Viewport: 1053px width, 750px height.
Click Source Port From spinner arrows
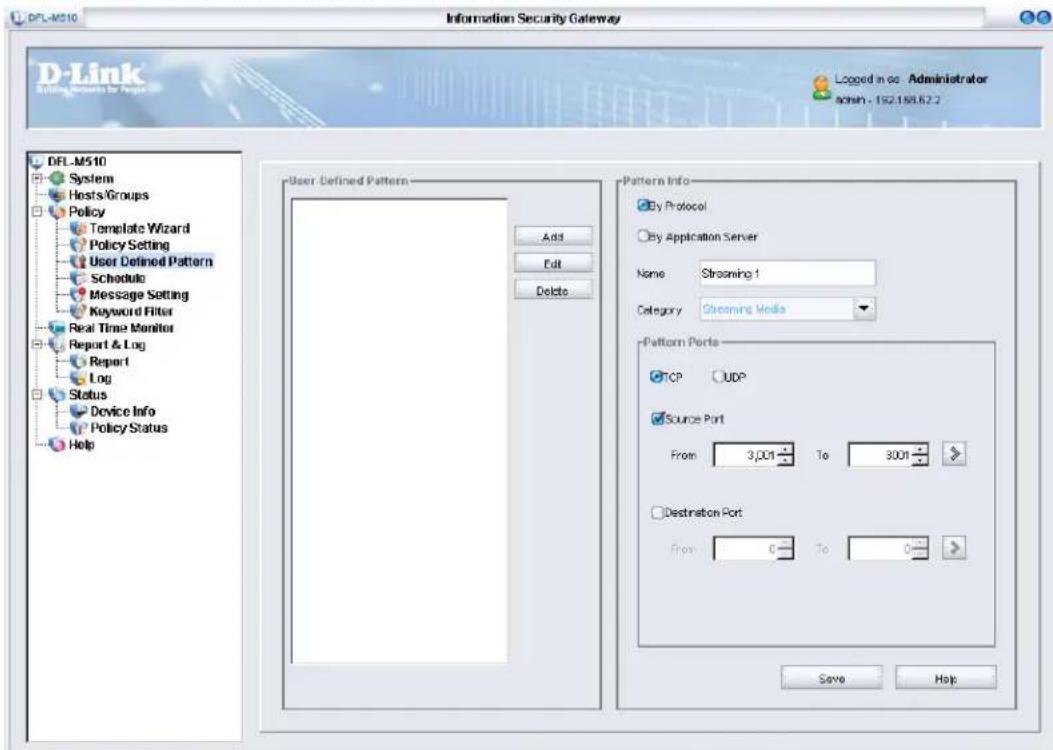click(x=786, y=455)
